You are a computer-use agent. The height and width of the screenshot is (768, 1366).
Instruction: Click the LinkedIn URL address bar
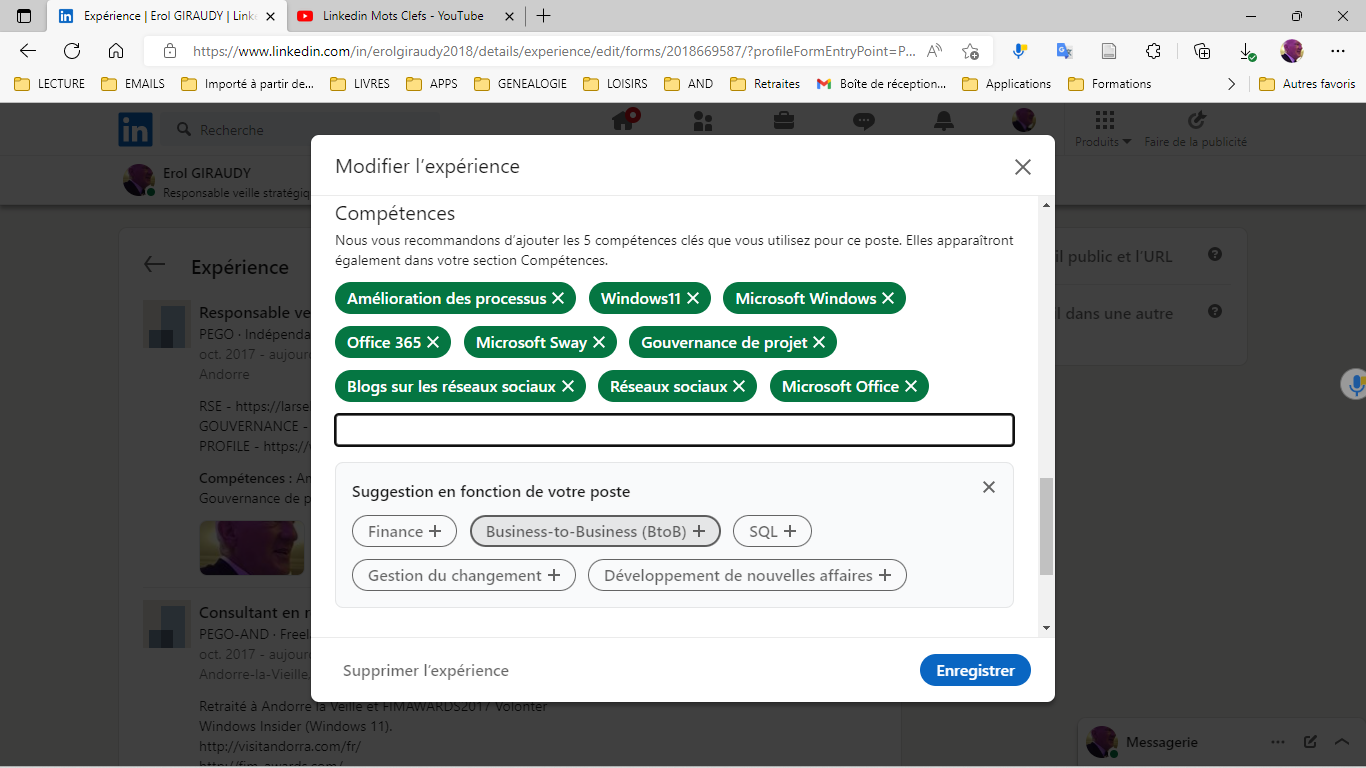(554, 51)
